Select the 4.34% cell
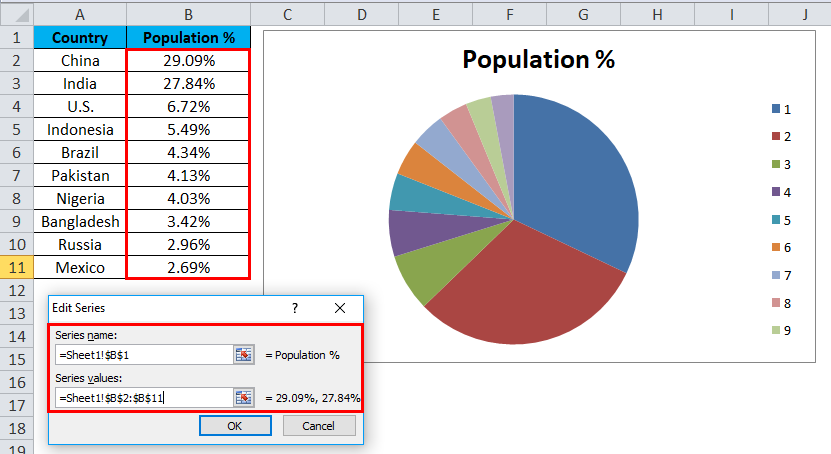The image size is (831, 454). coord(188,153)
